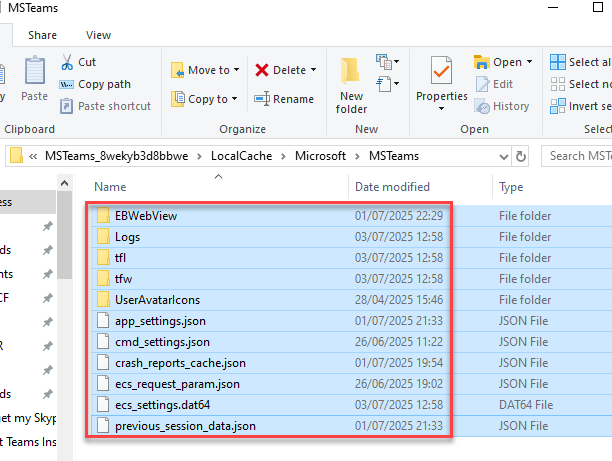Click the DAT64 File type cell
This screenshot has height=461, width=612.
tap(526, 405)
